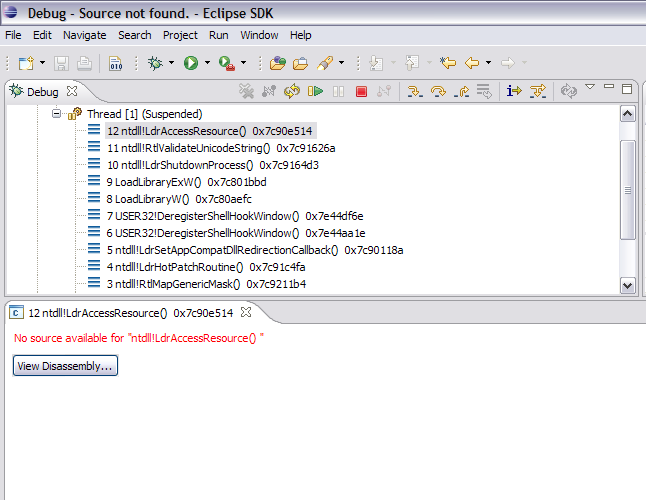This screenshot has width=646, height=500.
Task: Click the Debug view scrollbar down arrow
Action: coord(627,285)
